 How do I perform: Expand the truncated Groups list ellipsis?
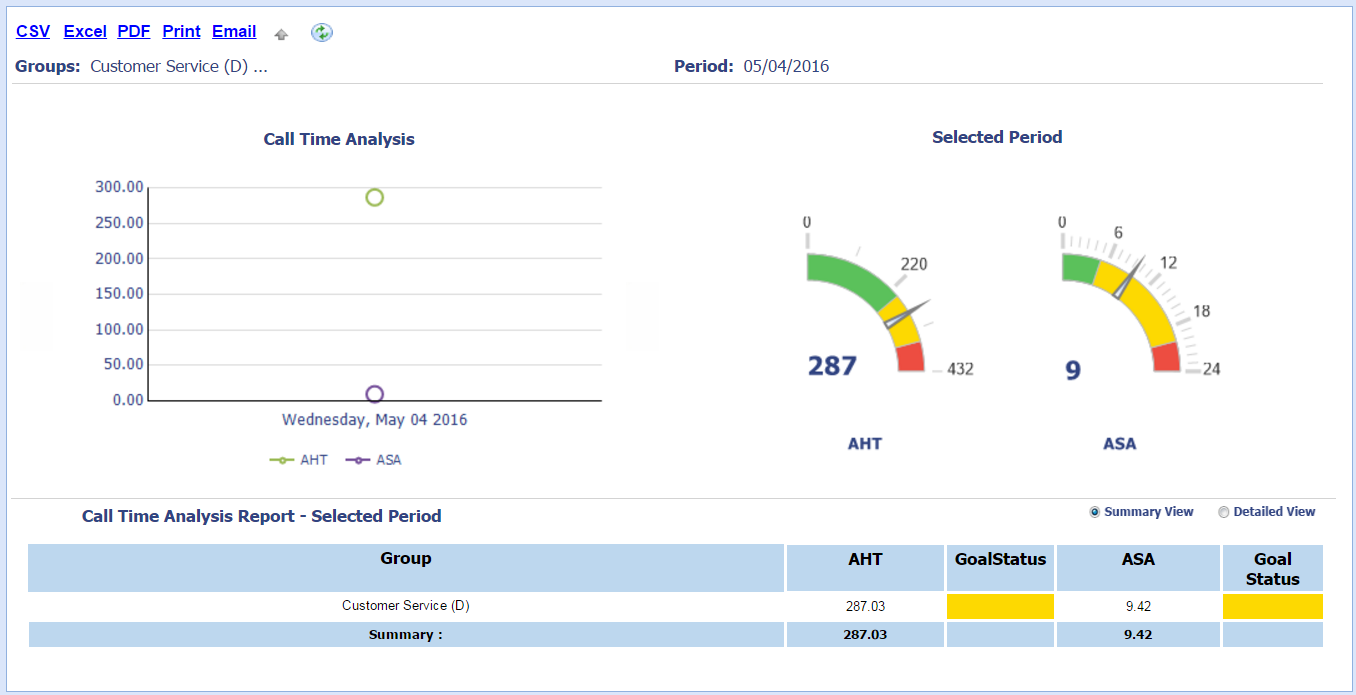click(x=260, y=67)
